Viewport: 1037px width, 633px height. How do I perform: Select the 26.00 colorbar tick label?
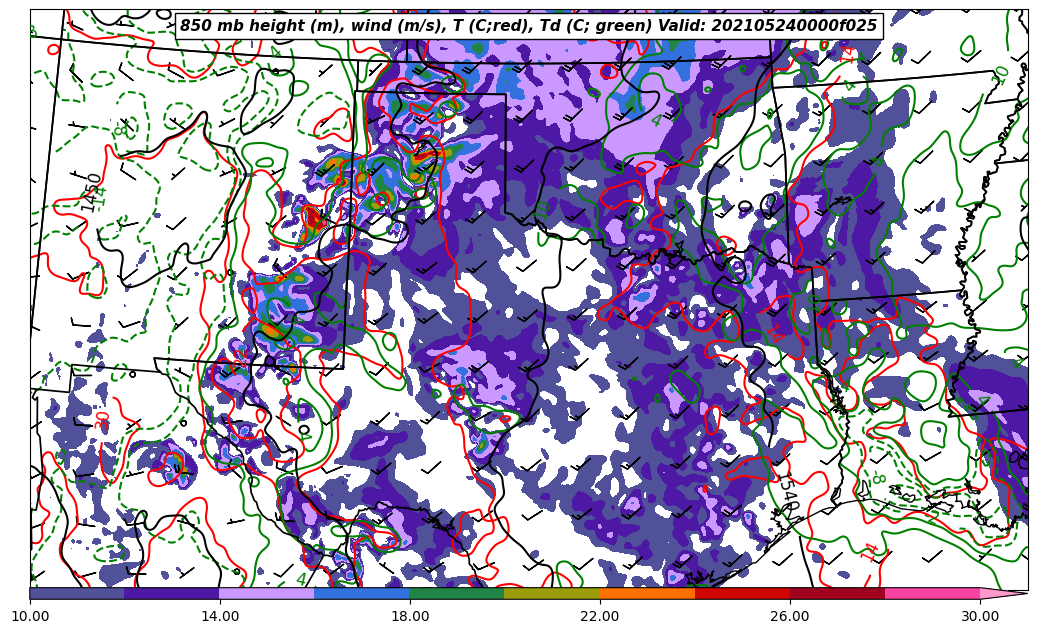pos(790,616)
